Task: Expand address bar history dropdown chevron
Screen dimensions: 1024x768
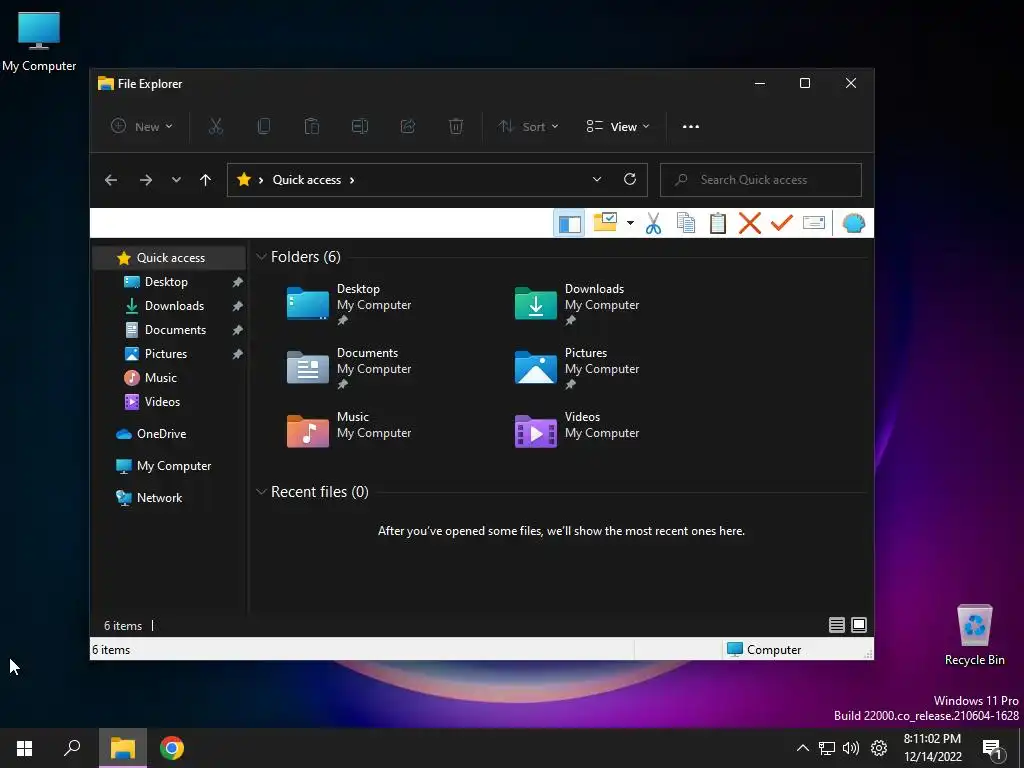Action: coord(597,180)
